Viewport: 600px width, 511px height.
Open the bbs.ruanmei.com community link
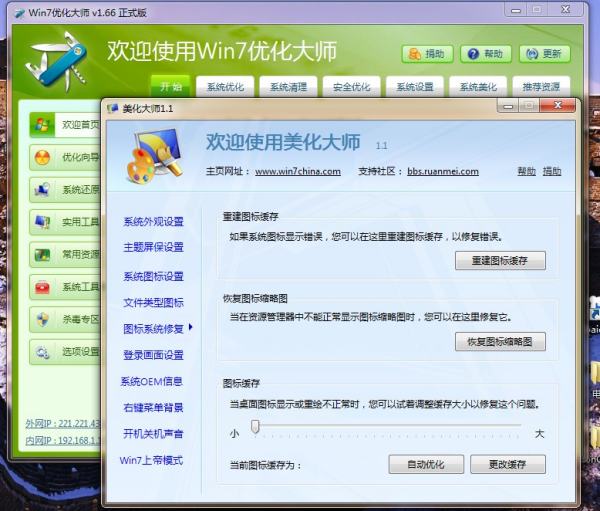[x=443, y=171]
